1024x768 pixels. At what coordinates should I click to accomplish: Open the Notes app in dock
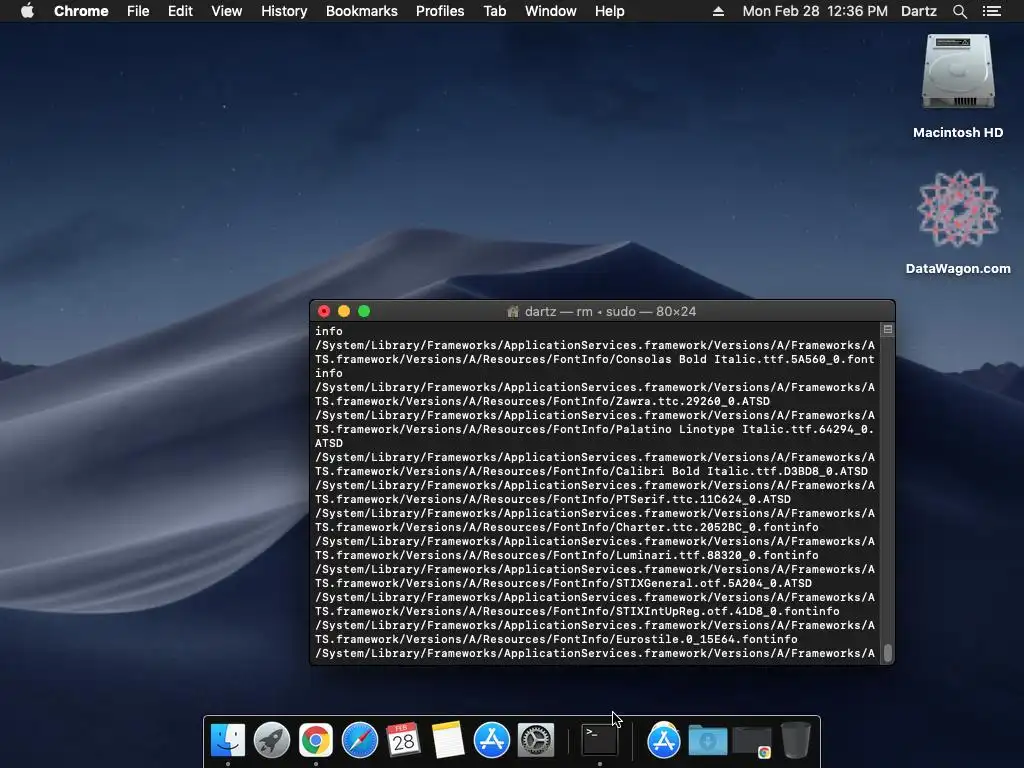448,741
